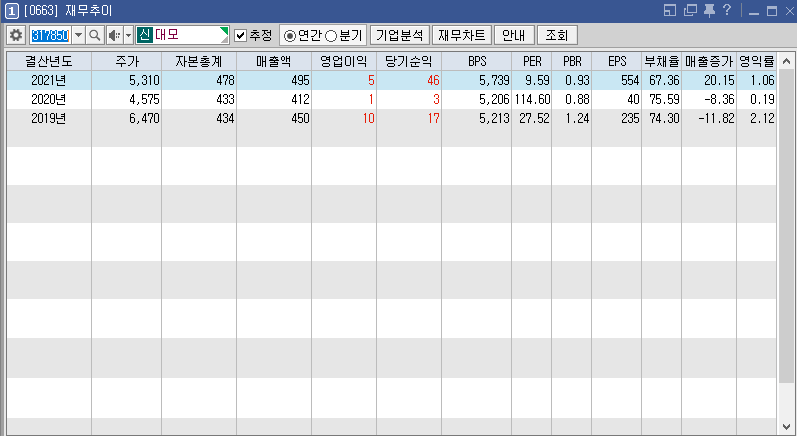Screen dimensions: 797x436
Task: Select the 2021년 row
Action: coord(391,80)
